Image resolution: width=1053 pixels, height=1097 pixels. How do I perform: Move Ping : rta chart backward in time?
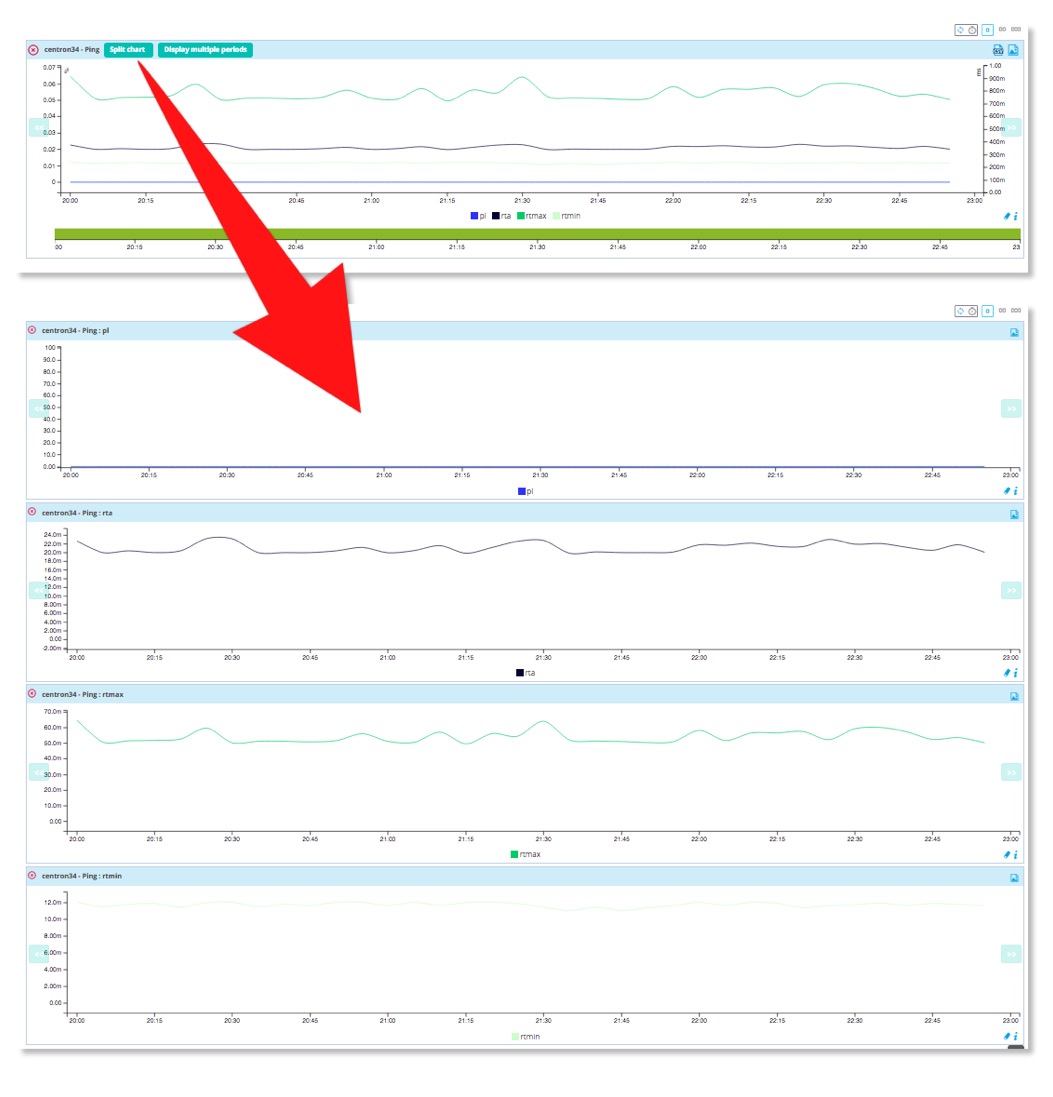[x=38, y=590]
